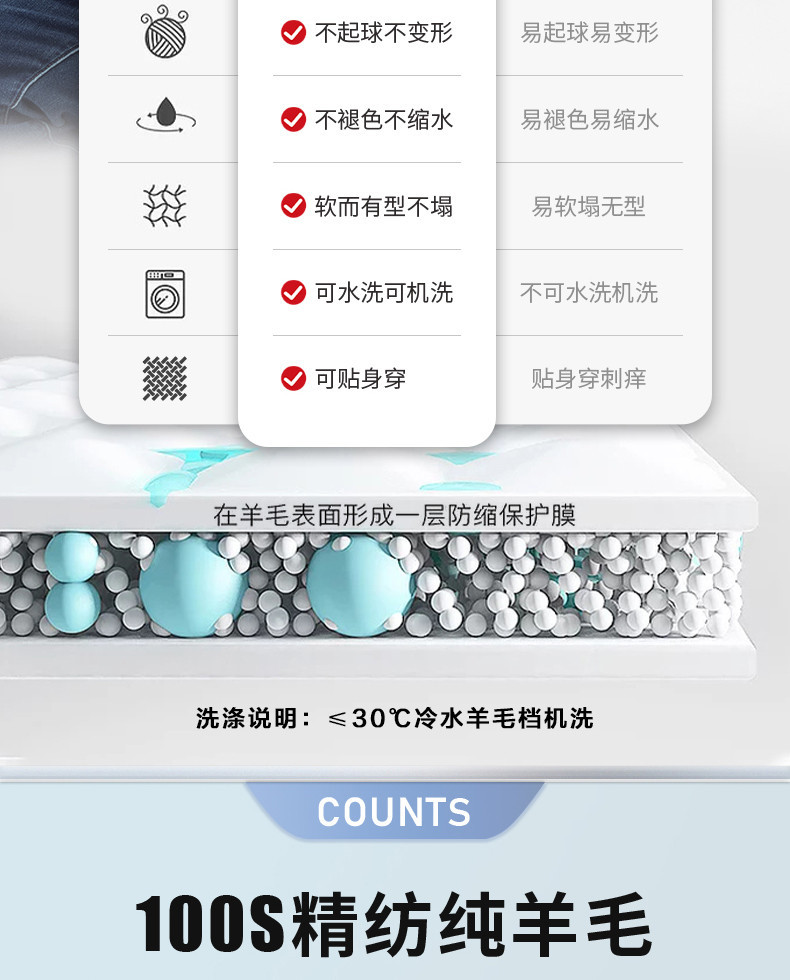Click the 不可水洗机洗 text
Viewport: 790px width, 980px height.
point(589,292)
